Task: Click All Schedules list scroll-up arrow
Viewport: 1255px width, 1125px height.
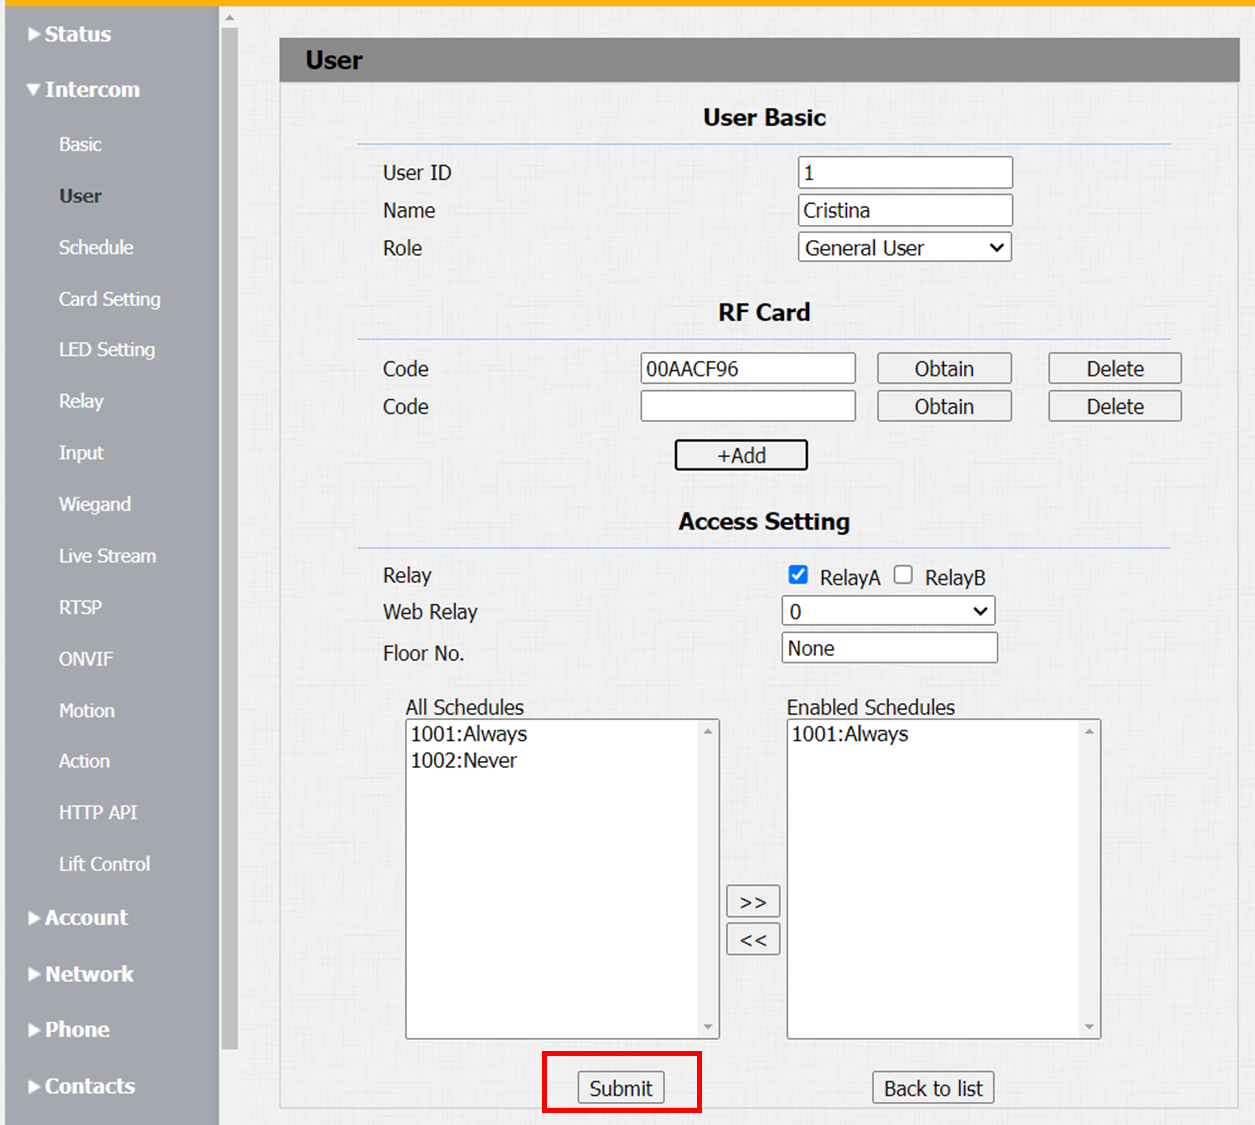Action: [708, 732]
